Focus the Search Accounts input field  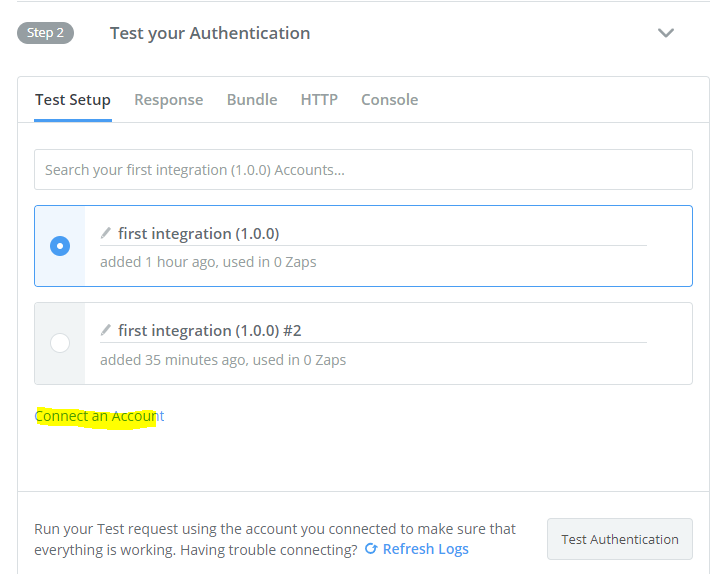pos(363,170)
